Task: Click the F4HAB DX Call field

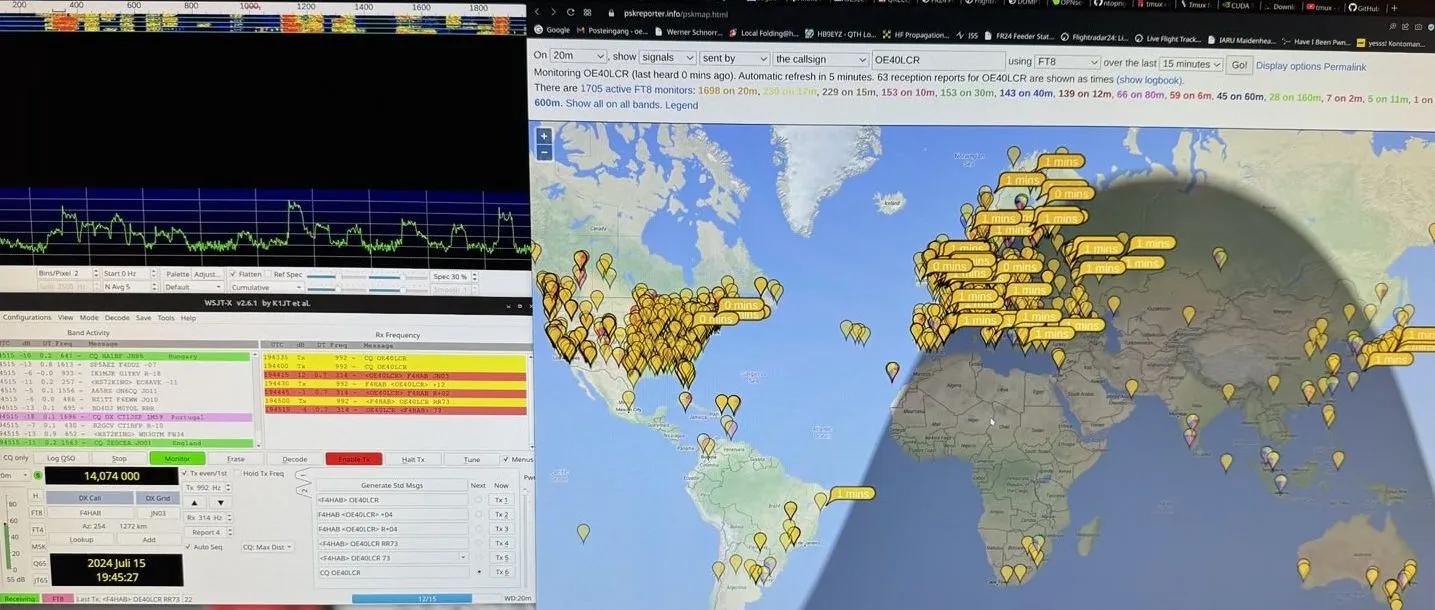Action: pos(90,512)
